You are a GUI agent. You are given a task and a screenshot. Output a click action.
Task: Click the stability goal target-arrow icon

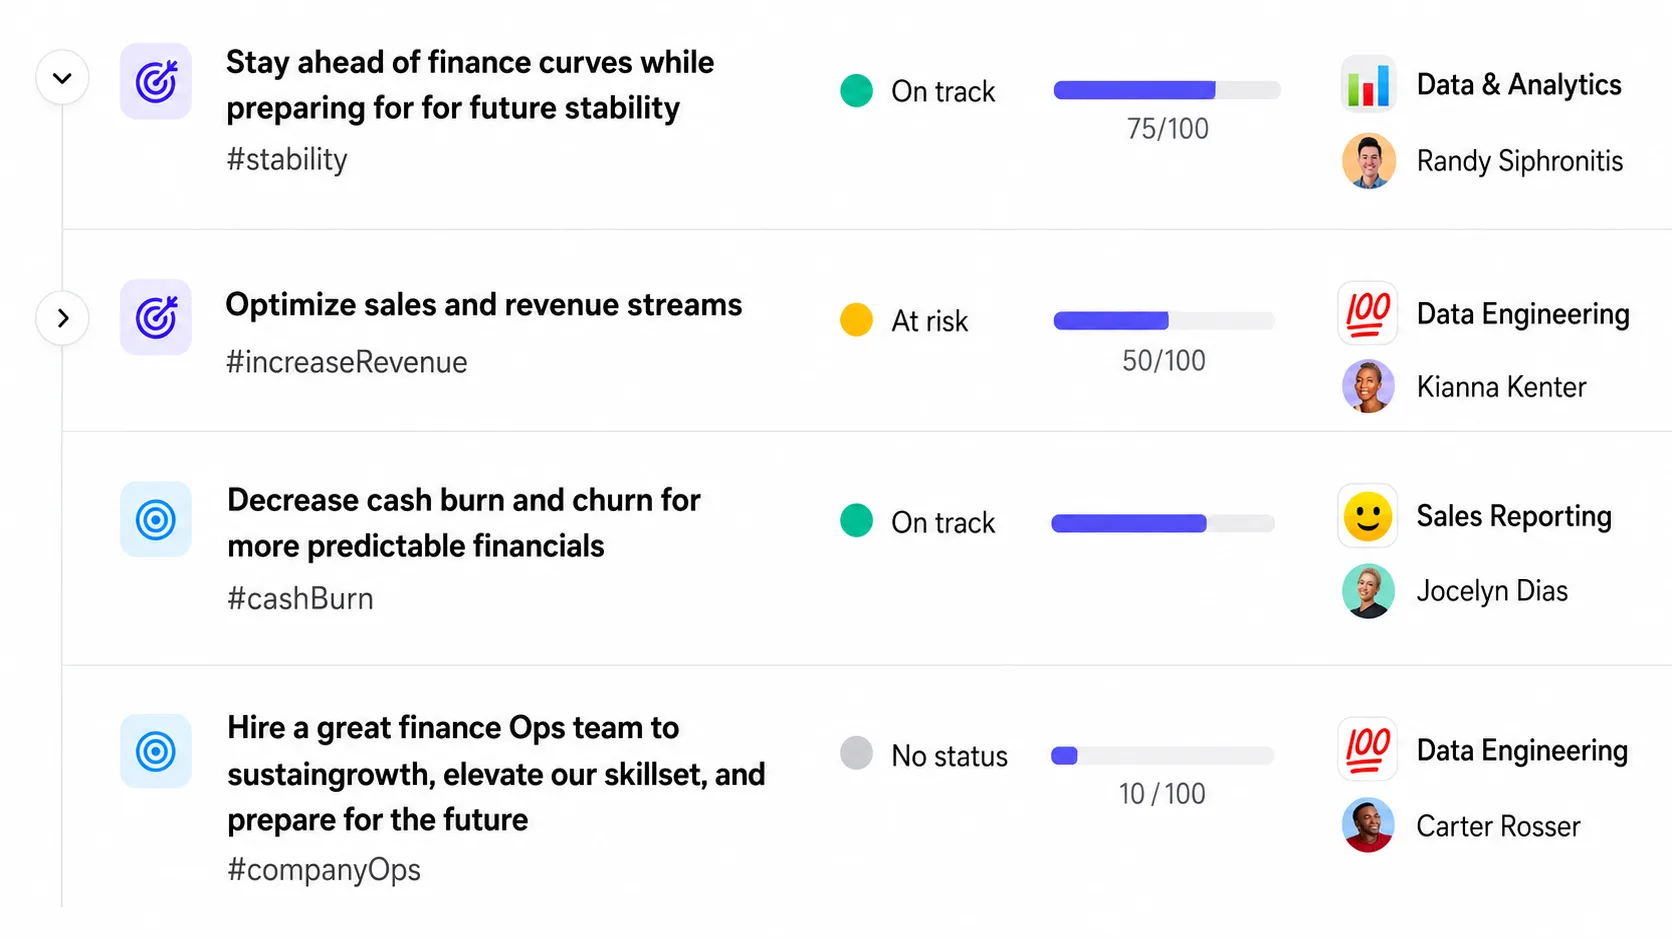click(x=156, y=81)
